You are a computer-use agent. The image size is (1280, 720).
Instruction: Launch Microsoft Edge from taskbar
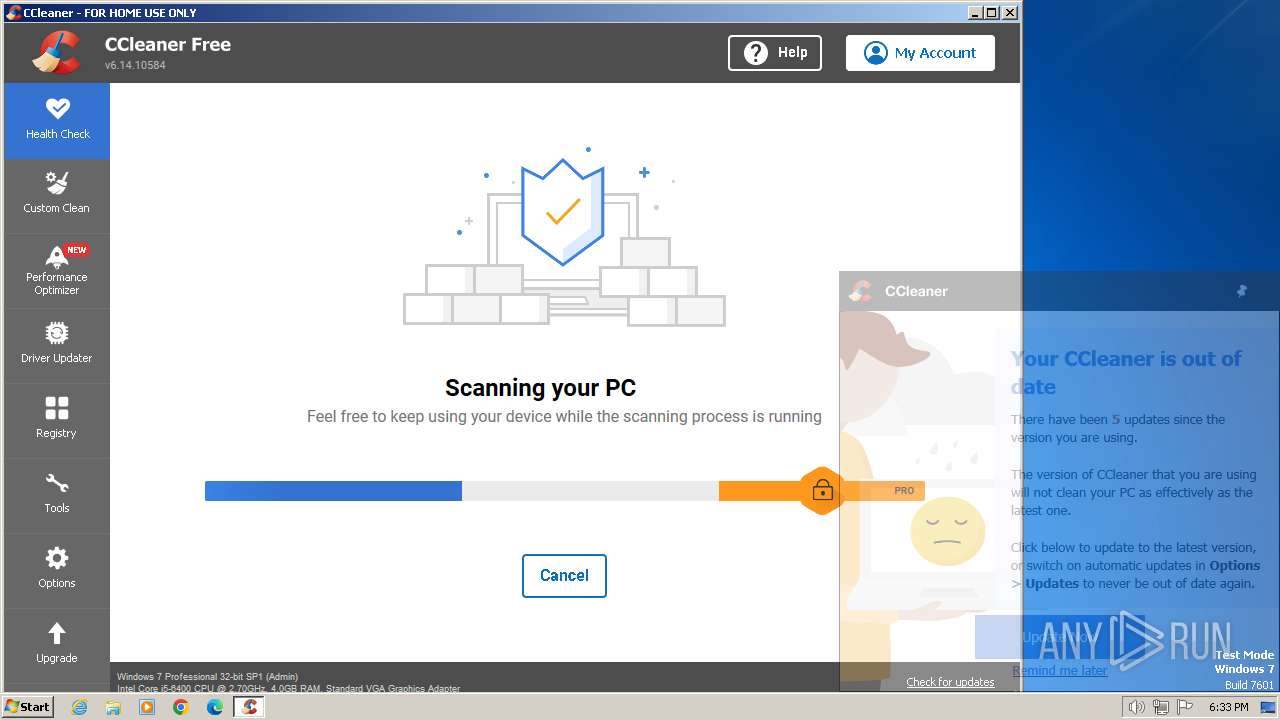(215, 707)
